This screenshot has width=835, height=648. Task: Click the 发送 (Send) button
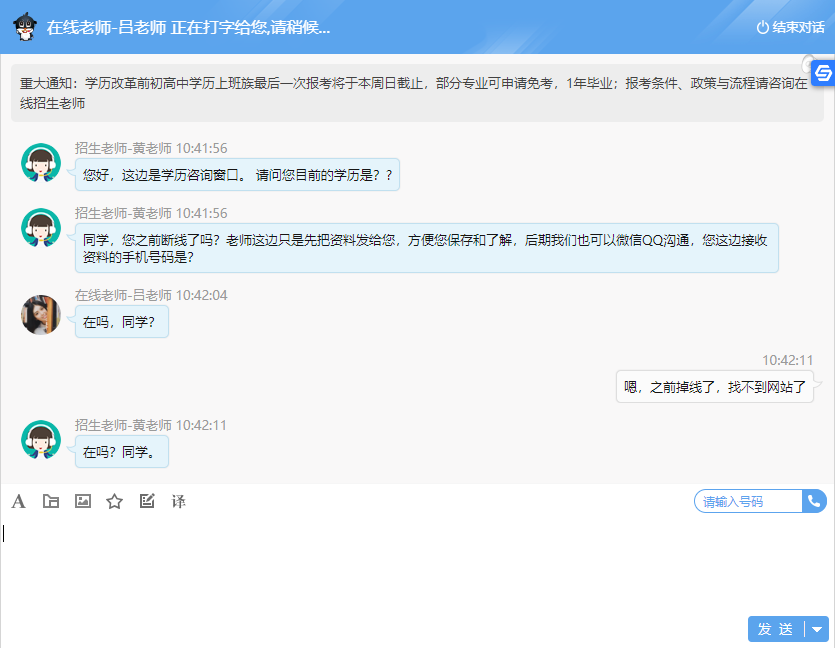[x=776, y=629]
